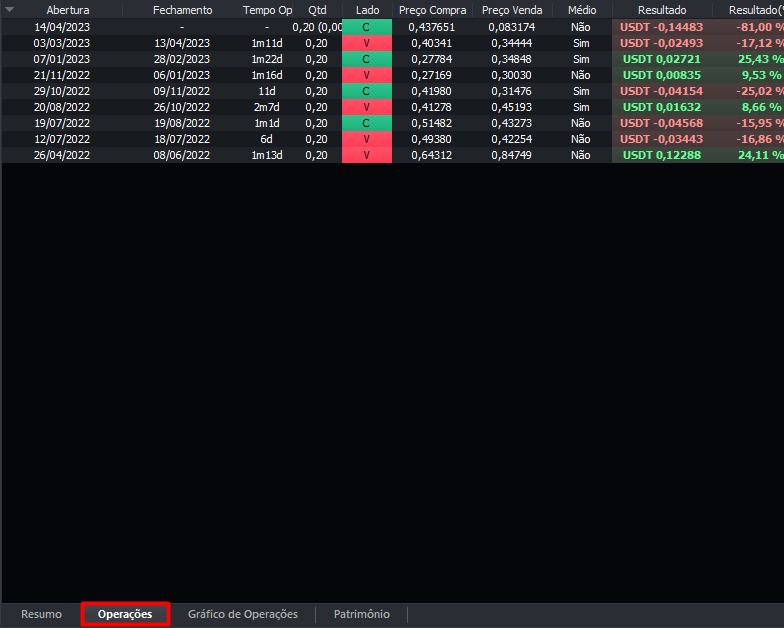This screenshot has height=628, width=784.
Task: Select the 26/10/2022 closing date cell
Action: (182, 107)
